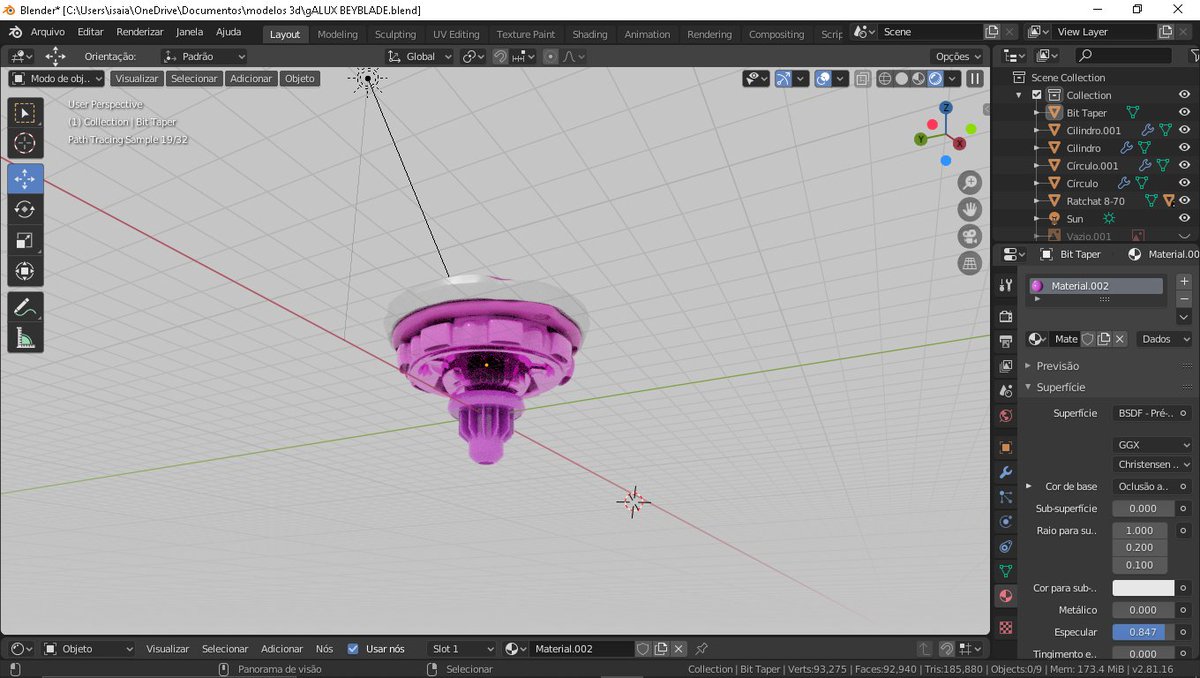
Task: Click the Cor para sub-superfície color swatch
Action: click(1143, 588)
